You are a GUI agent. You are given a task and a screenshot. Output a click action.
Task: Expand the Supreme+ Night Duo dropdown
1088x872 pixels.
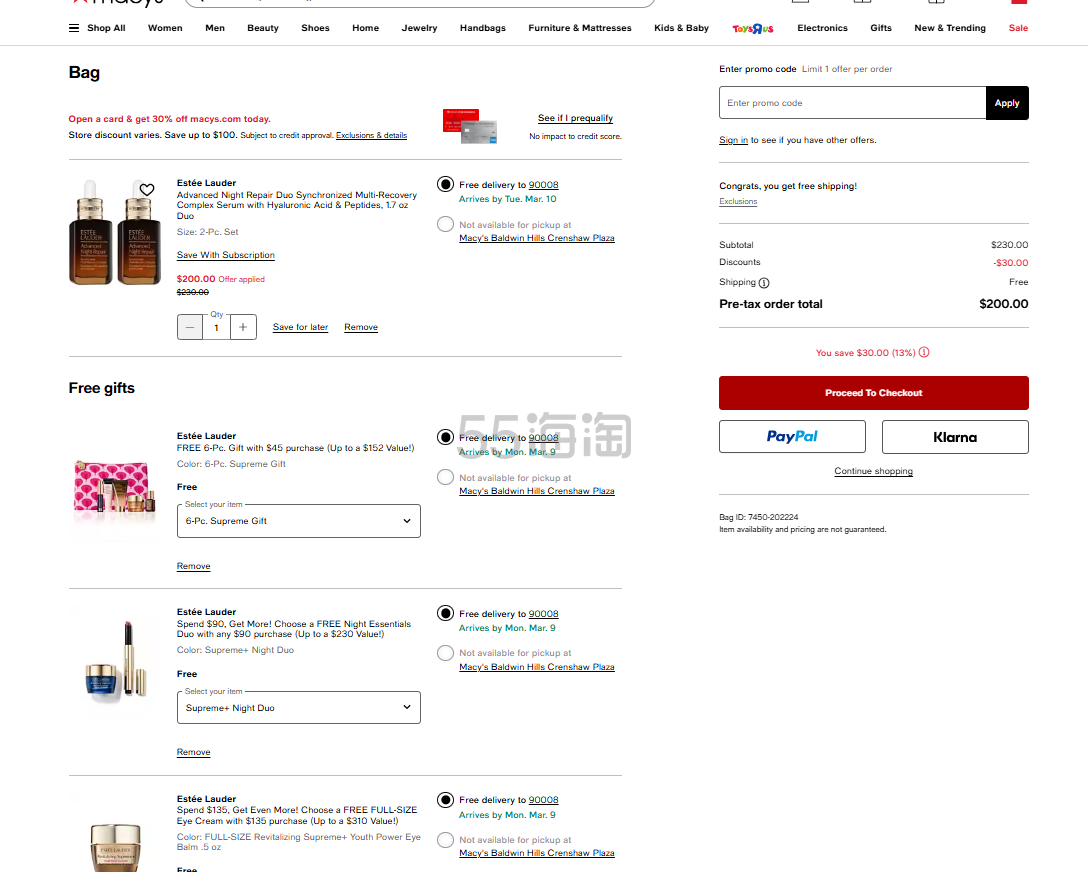tap(298, 708)
